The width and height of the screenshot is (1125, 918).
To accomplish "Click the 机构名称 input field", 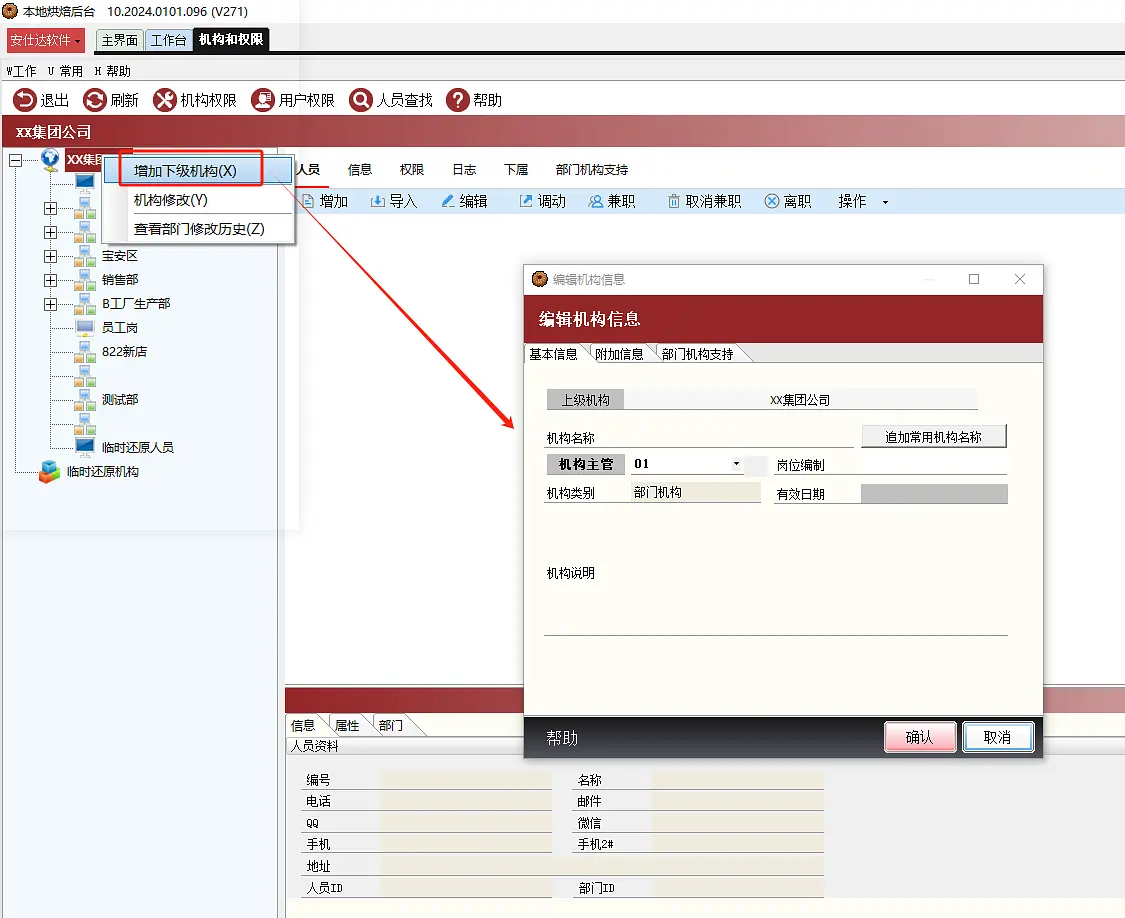I will point(725,437).
